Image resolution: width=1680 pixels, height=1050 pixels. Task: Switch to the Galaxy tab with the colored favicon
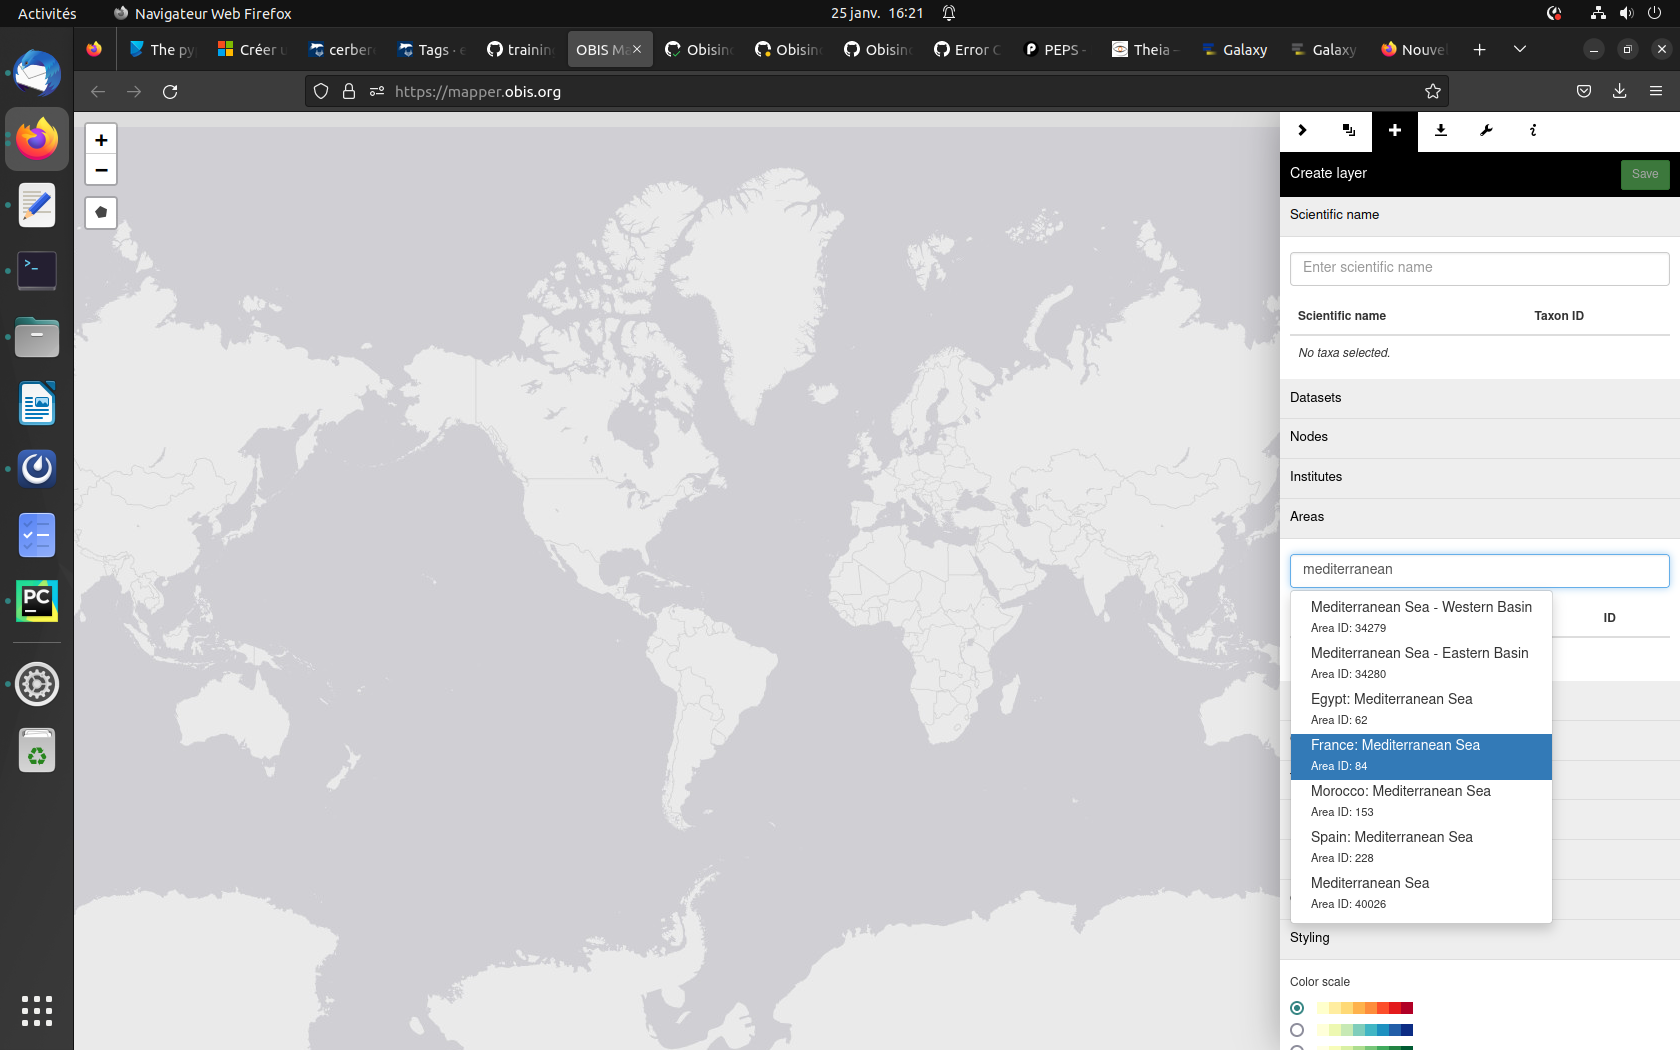coord(1235,50)
